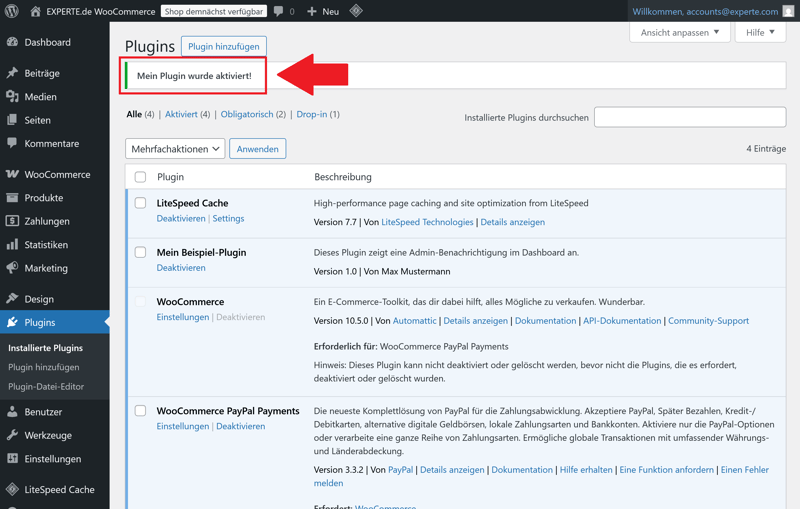Click the WordPress logo in admin bar

pos(12,11)
